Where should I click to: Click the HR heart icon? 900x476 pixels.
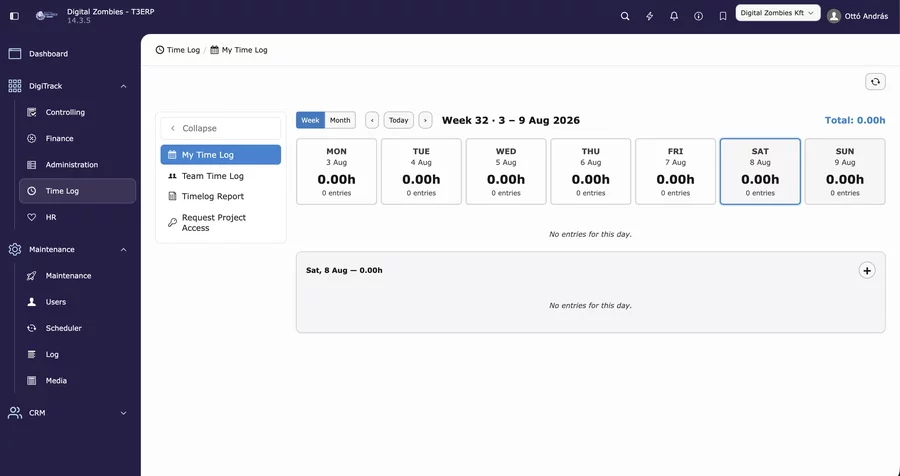click(32, 217)
